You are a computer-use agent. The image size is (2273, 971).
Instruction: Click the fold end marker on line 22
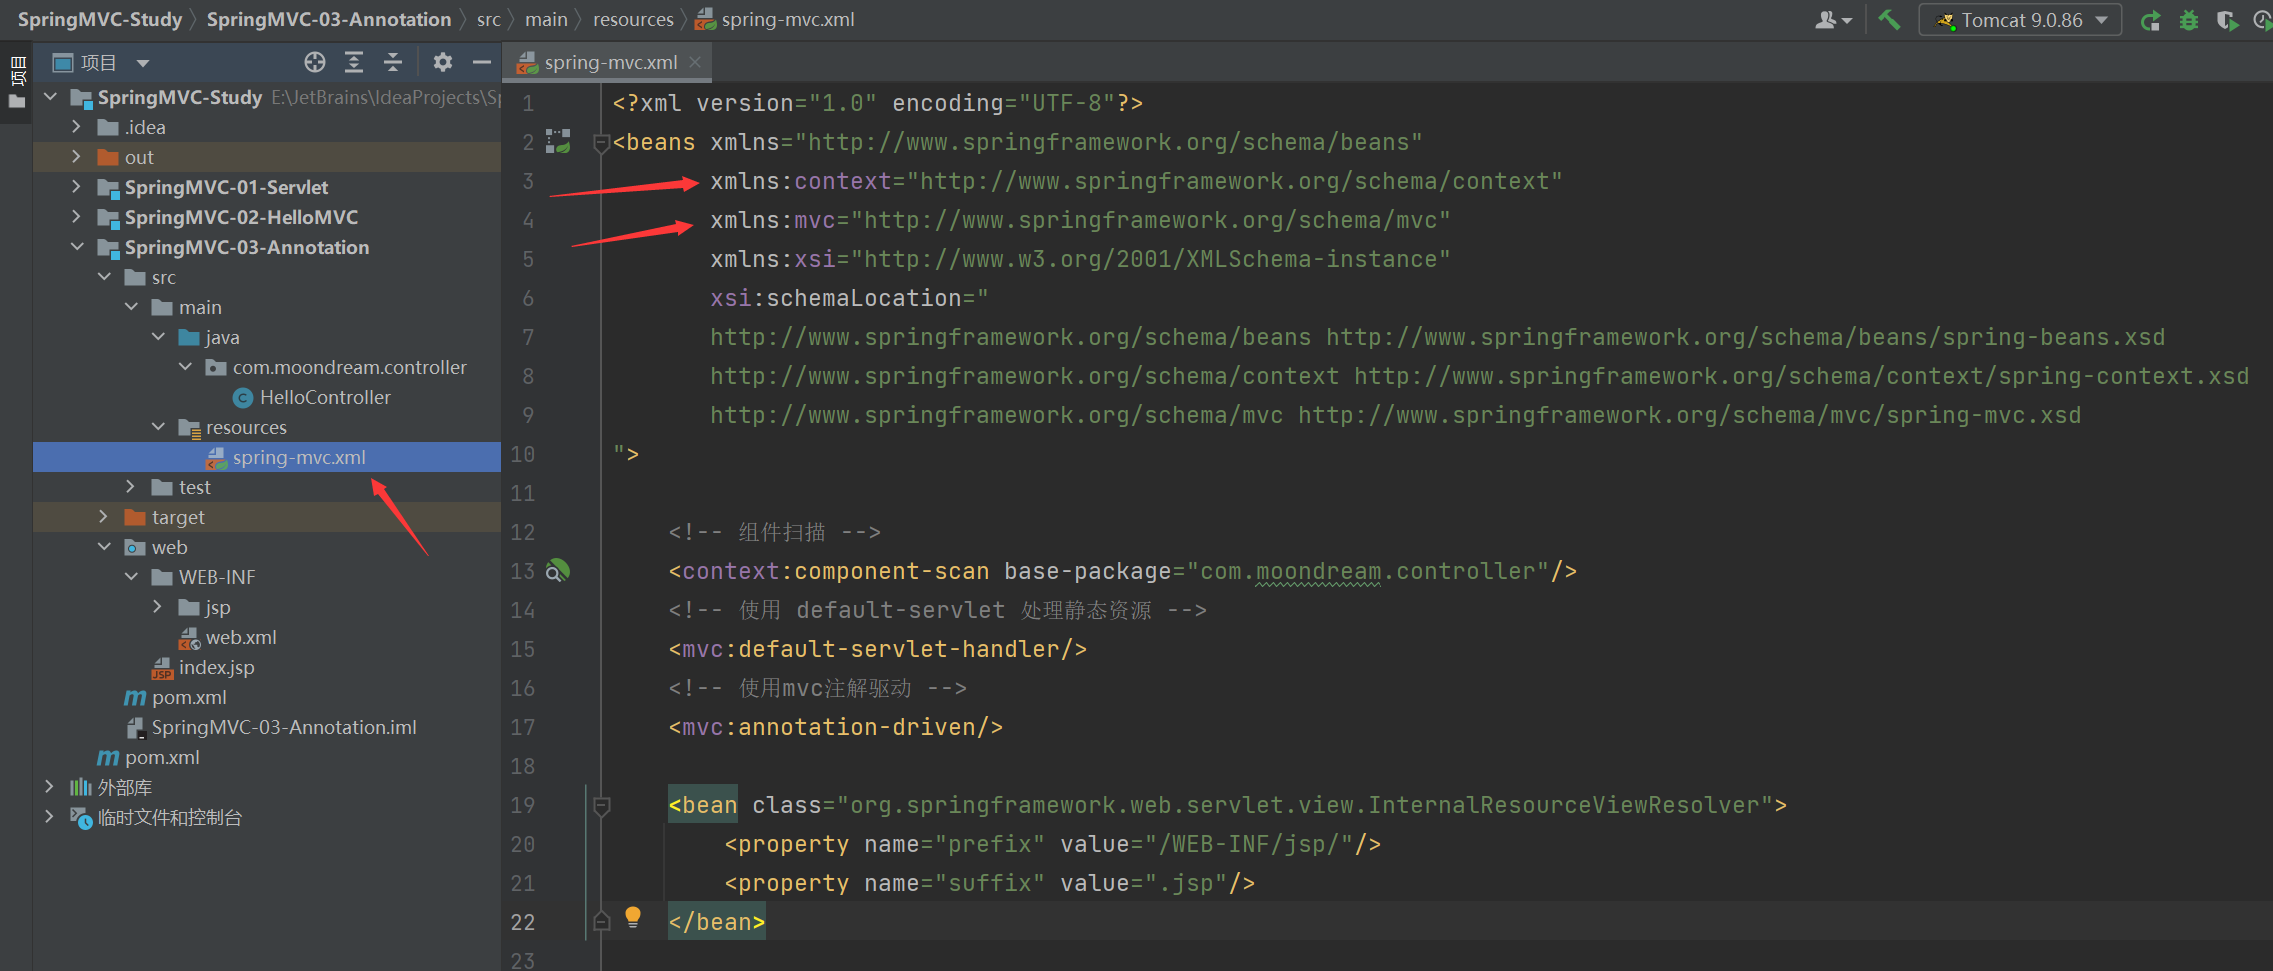coord(601,921)
